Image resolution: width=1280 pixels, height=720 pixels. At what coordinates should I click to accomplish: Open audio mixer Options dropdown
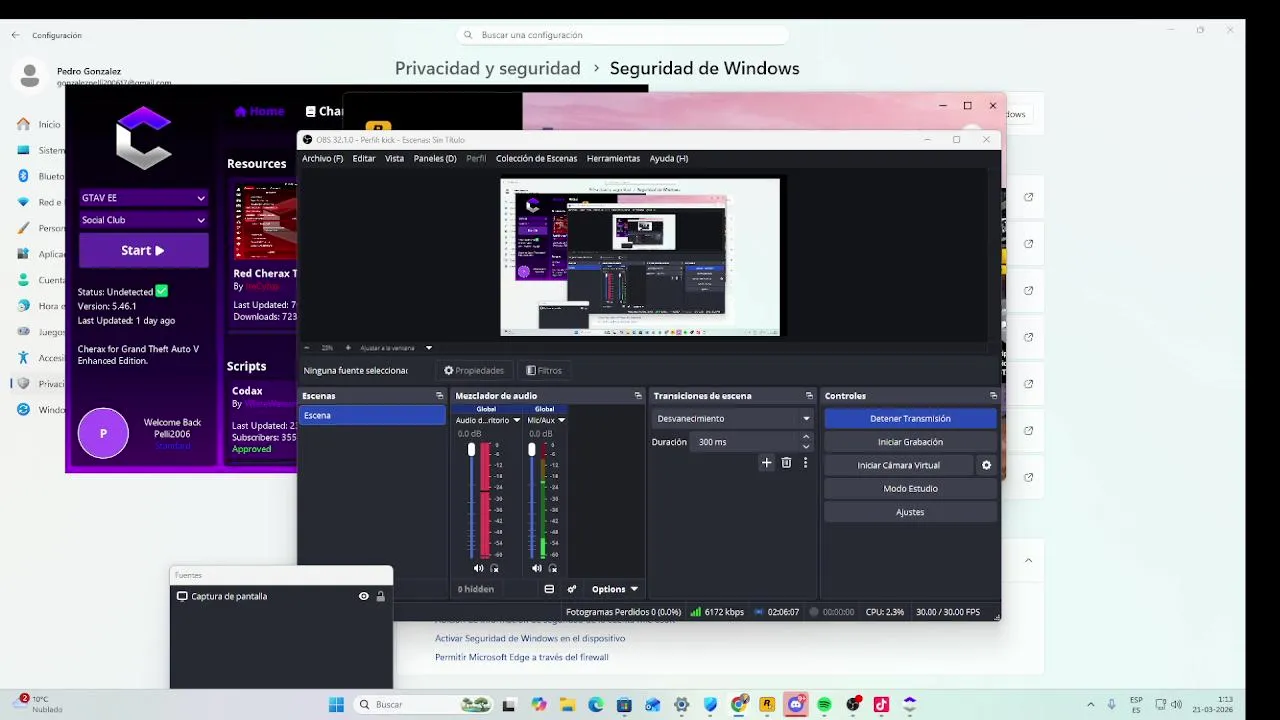[614, 589]
